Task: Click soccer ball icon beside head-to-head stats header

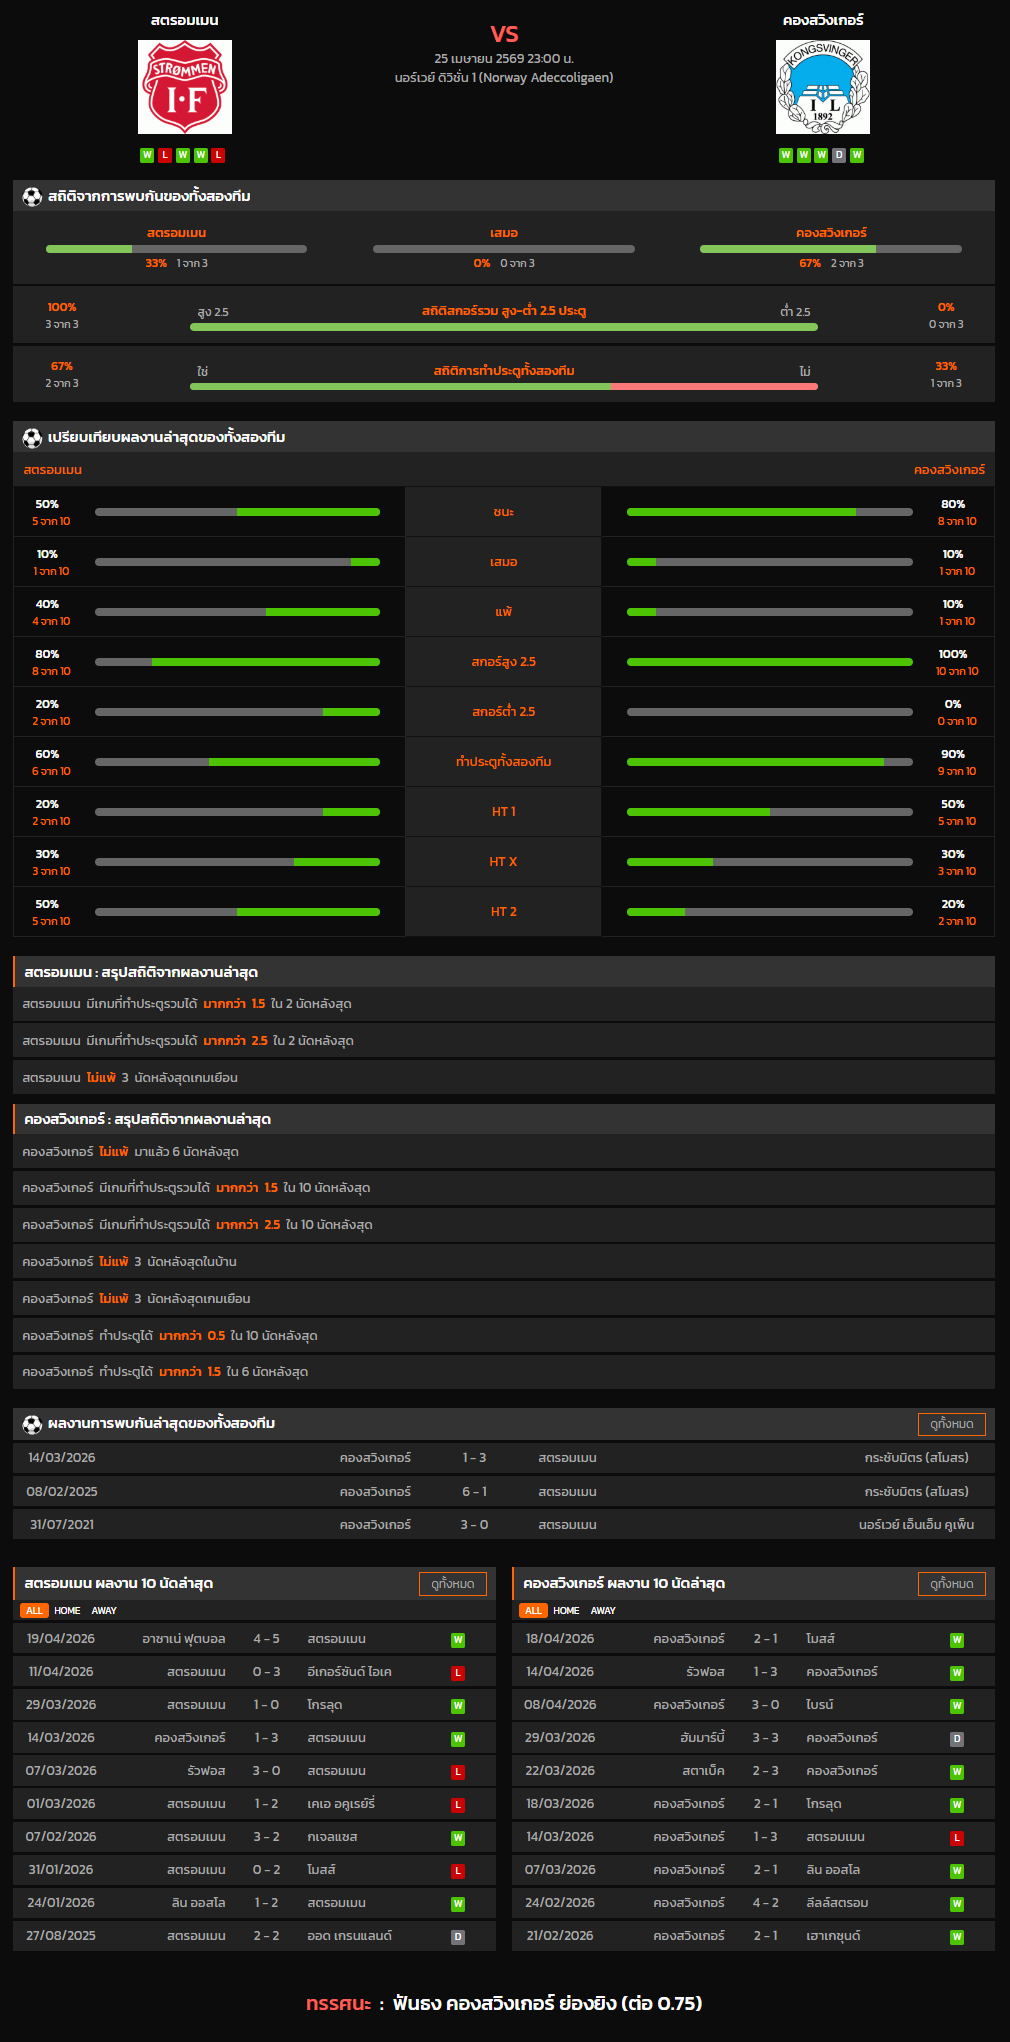Action: [32, 197]
